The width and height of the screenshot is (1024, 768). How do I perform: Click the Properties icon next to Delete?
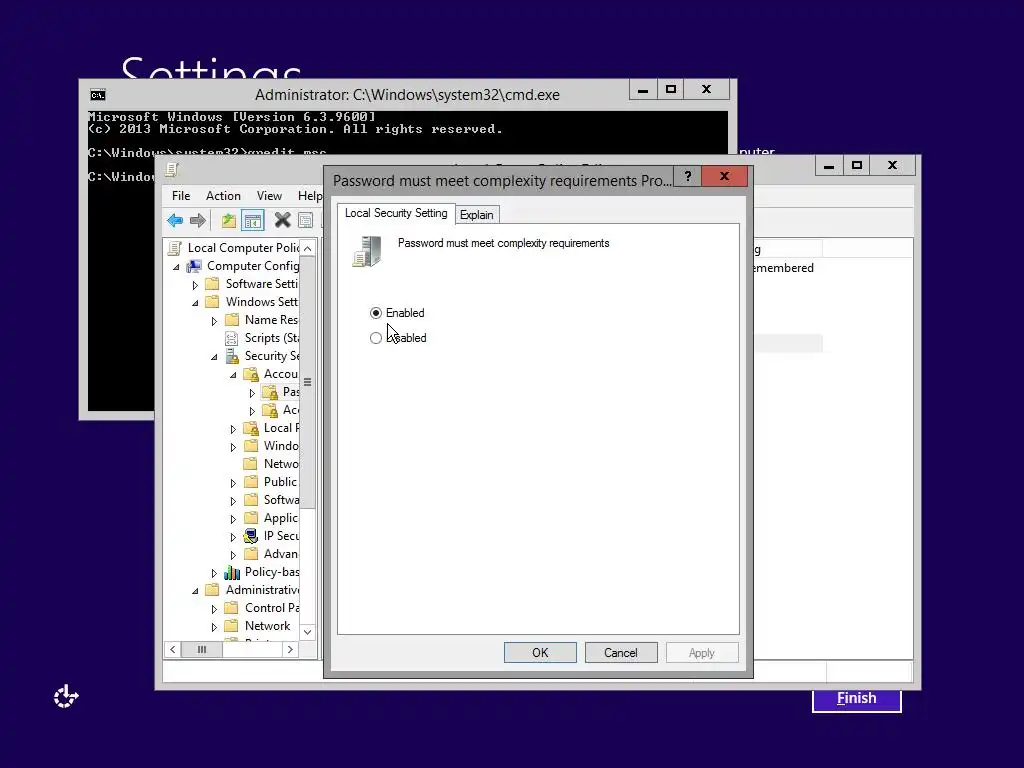pos(306,221)
